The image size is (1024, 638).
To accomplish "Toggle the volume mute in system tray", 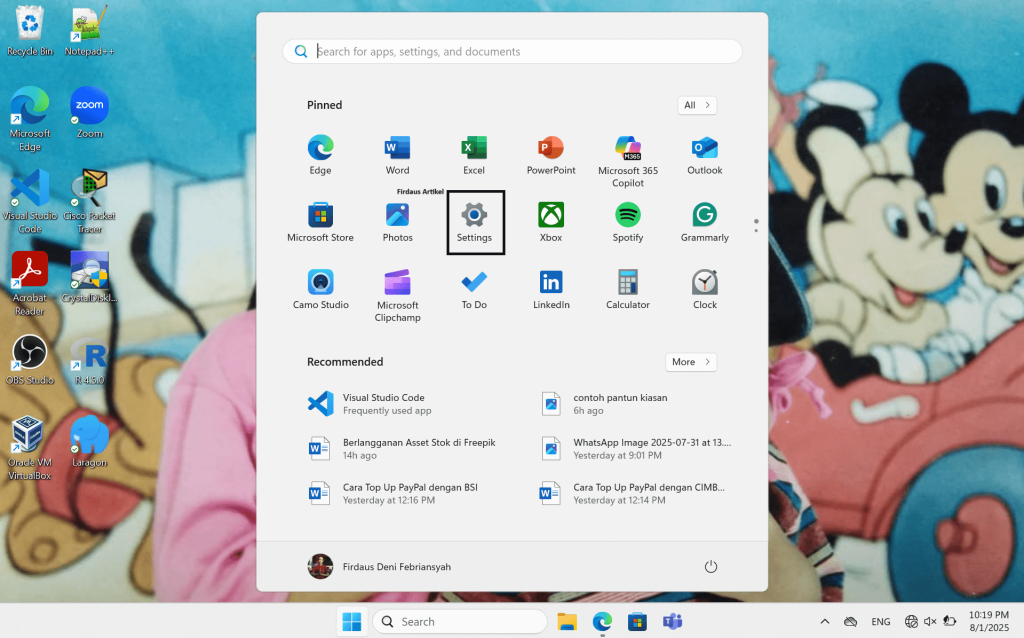I will 930,621.
